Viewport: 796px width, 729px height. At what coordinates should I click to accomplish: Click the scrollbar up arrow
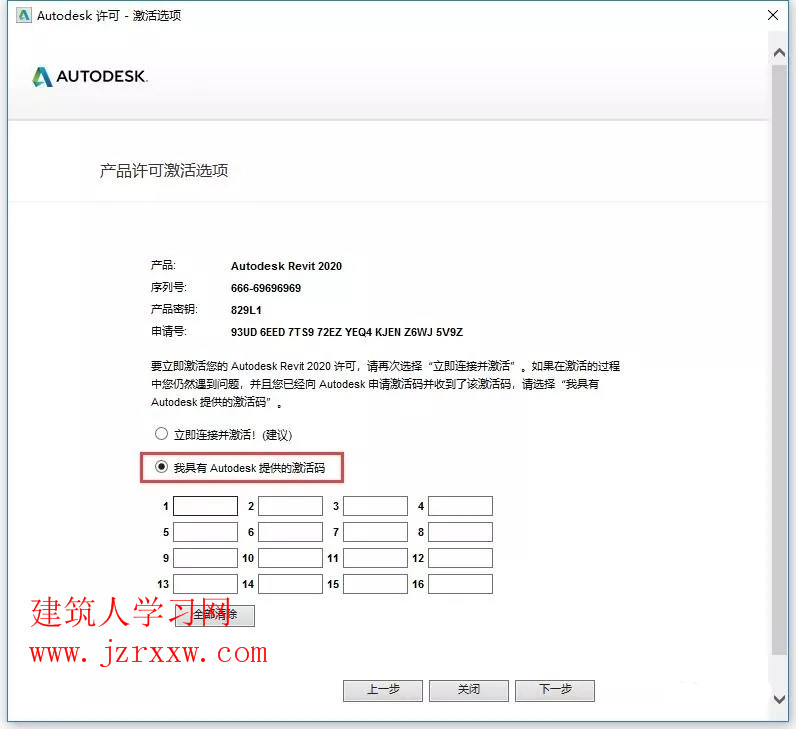point(779,52)
